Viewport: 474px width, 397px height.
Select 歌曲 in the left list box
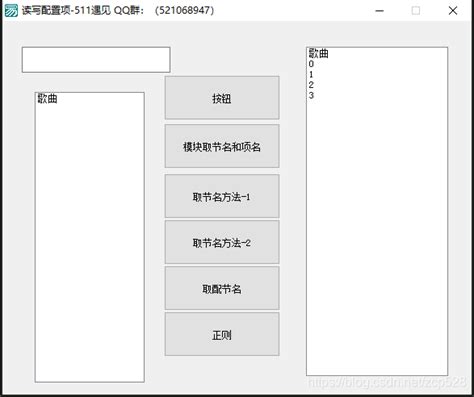(x=47, y=99)
